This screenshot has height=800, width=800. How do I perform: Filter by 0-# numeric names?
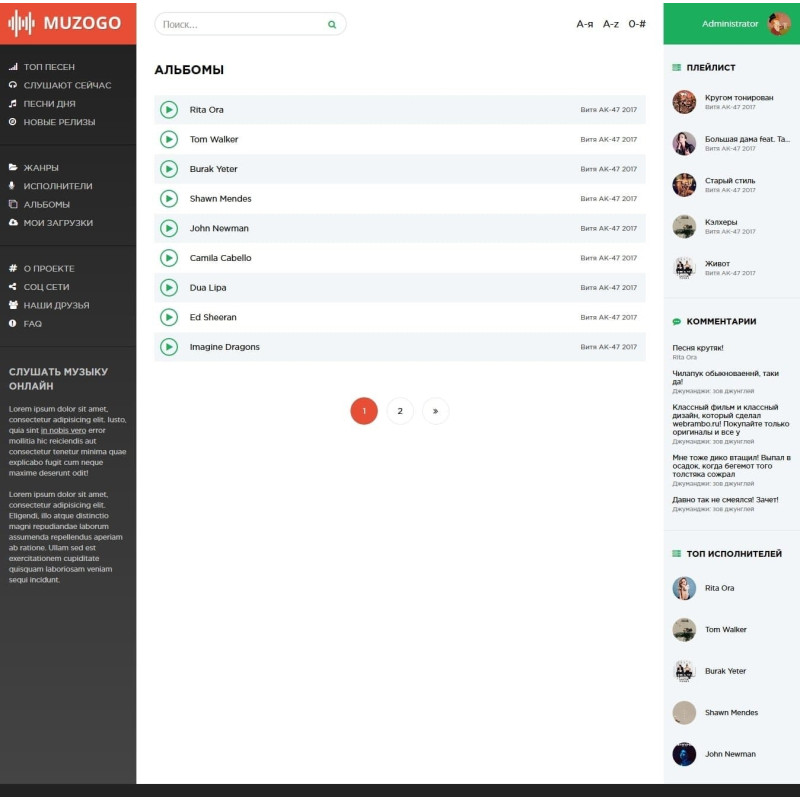(637, 24)
